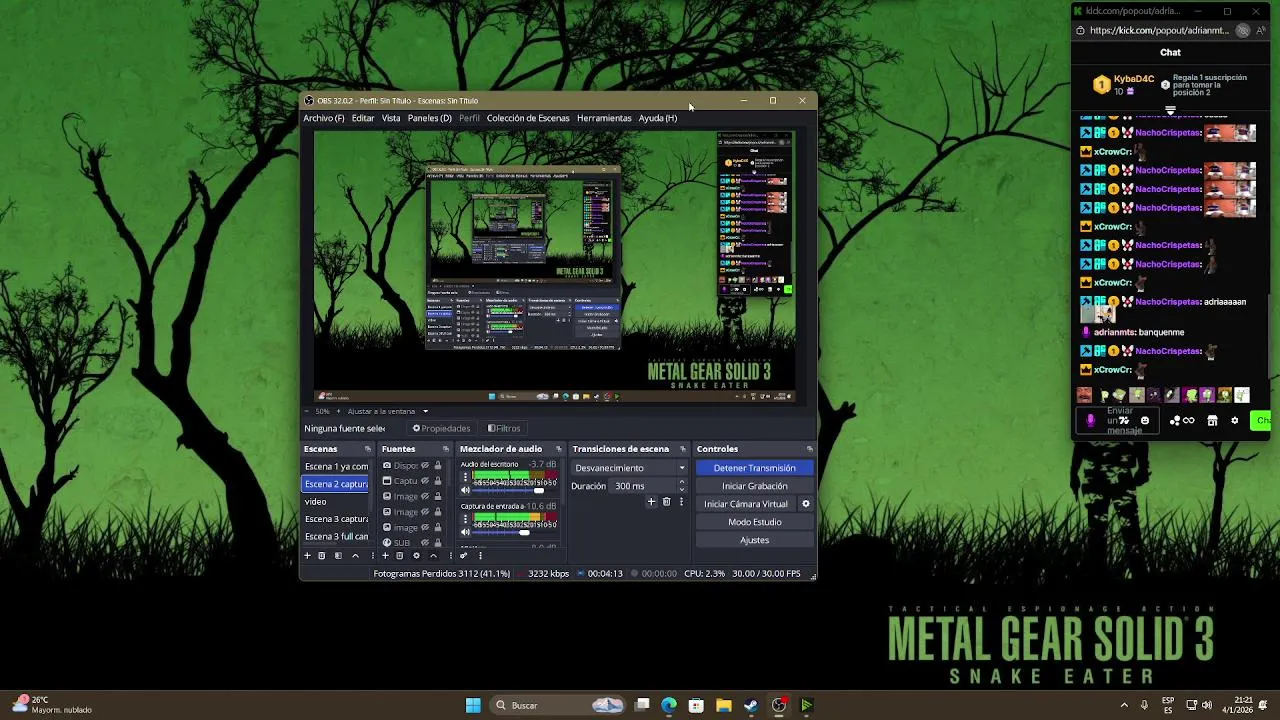The image size is (1280, 720).
Task: Click Detener Transmisión button
Action: (x=755, y=468)
